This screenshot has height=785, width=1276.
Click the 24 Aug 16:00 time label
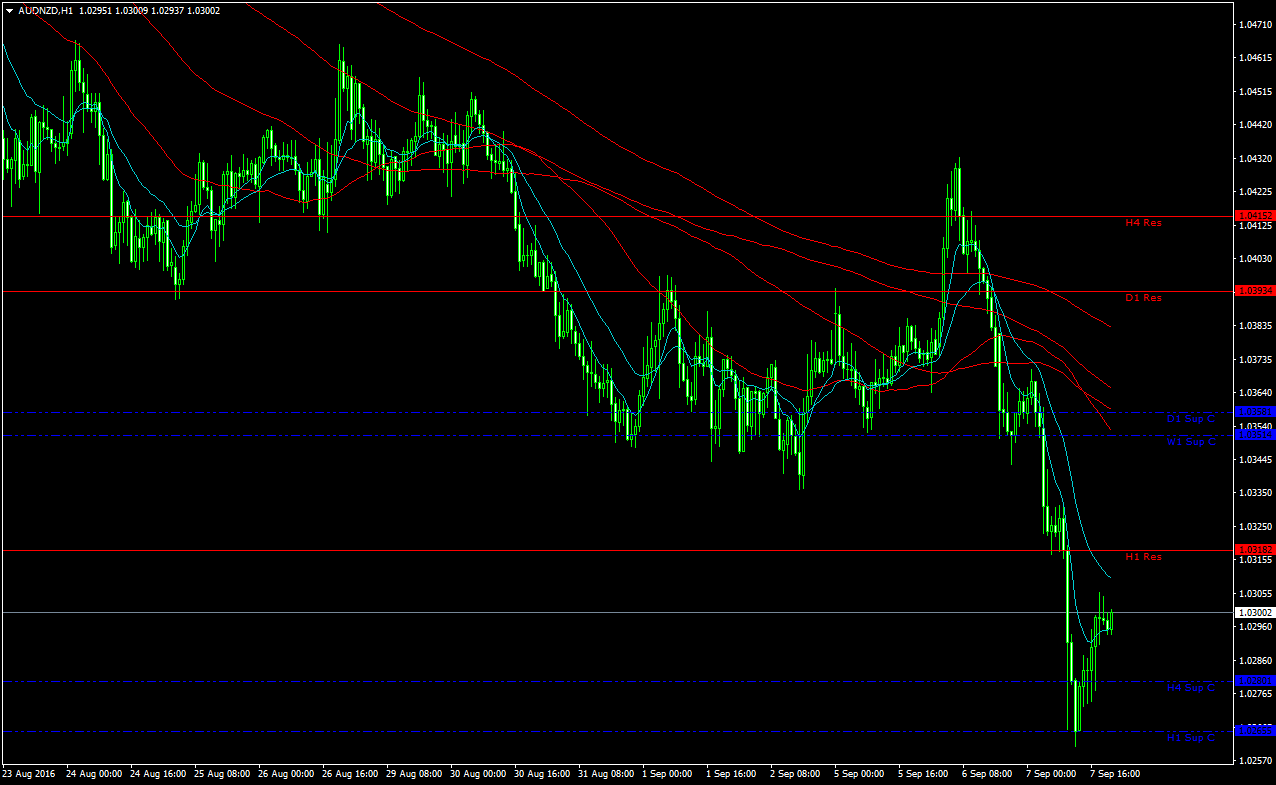coord(158,774)
